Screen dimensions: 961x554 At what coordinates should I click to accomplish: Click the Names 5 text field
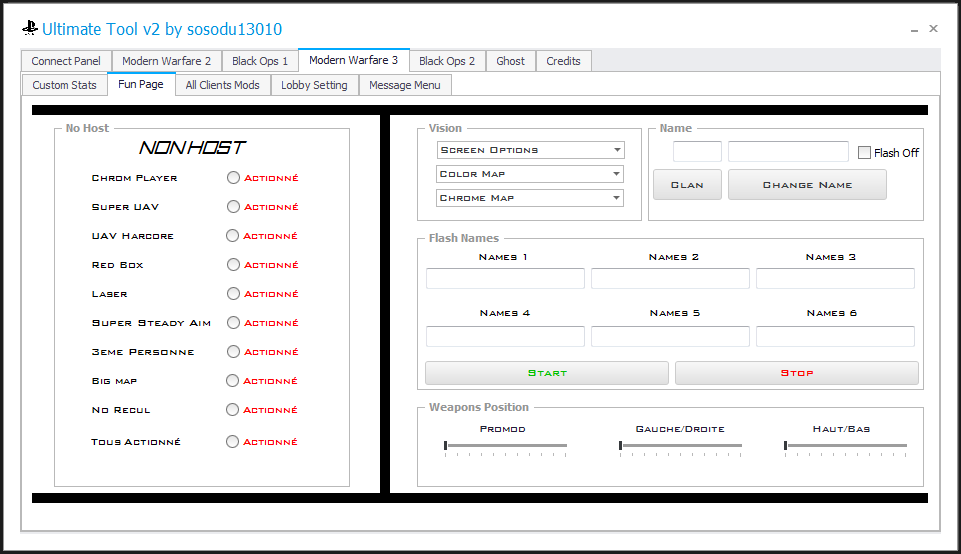670,336
